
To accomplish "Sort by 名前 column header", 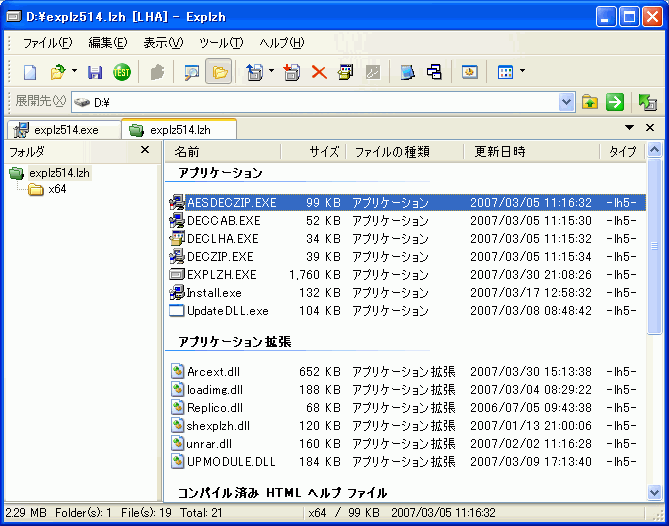I will click(x=223, y=151).
